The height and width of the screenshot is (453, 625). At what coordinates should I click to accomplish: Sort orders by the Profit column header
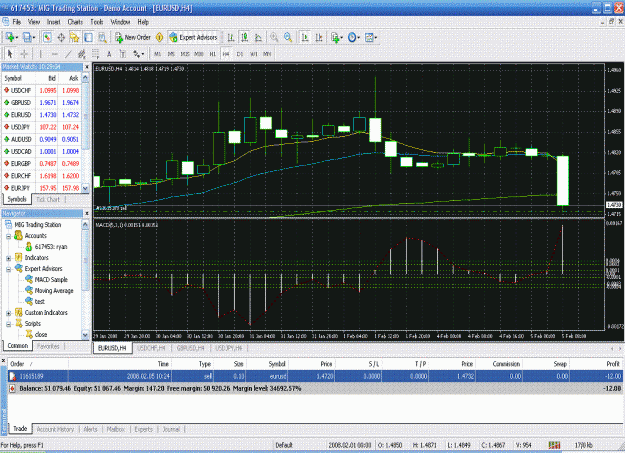596,364
